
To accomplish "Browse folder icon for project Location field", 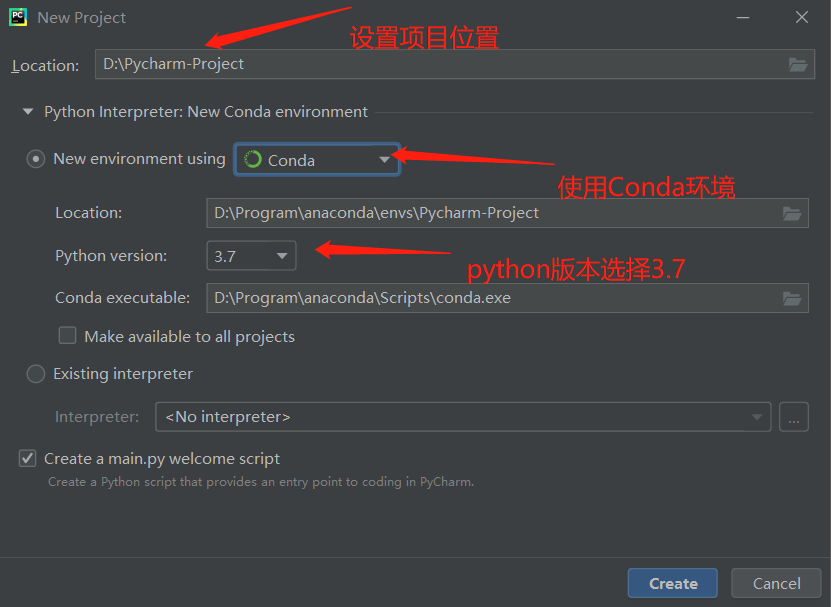I will click(x=798, y=64).
